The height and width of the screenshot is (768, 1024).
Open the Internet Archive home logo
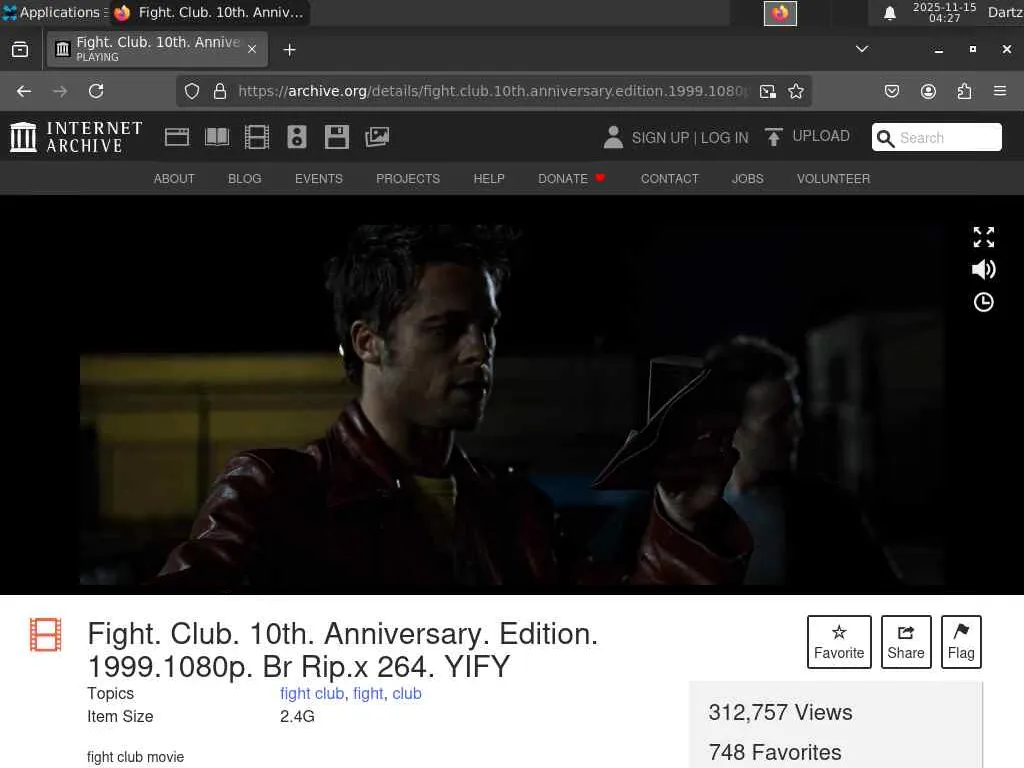coord(76,137)
